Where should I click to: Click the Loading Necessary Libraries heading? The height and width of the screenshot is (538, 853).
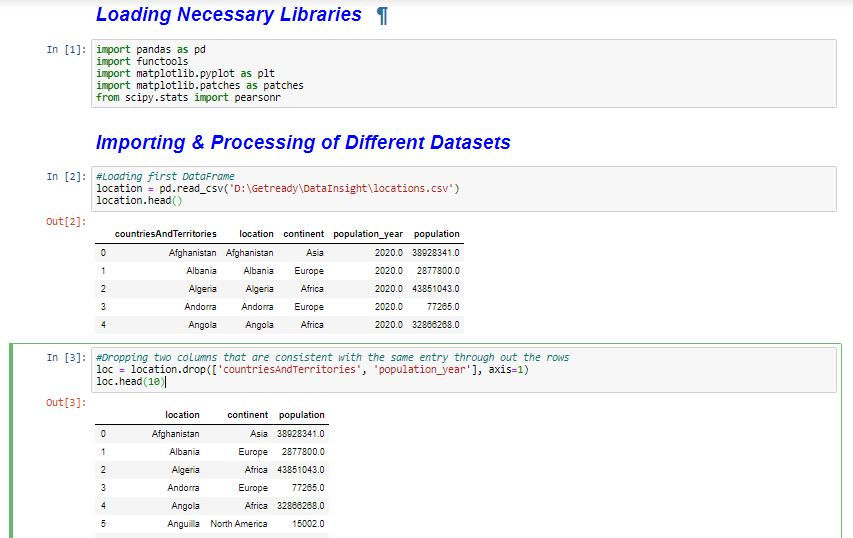pos(228,15)
